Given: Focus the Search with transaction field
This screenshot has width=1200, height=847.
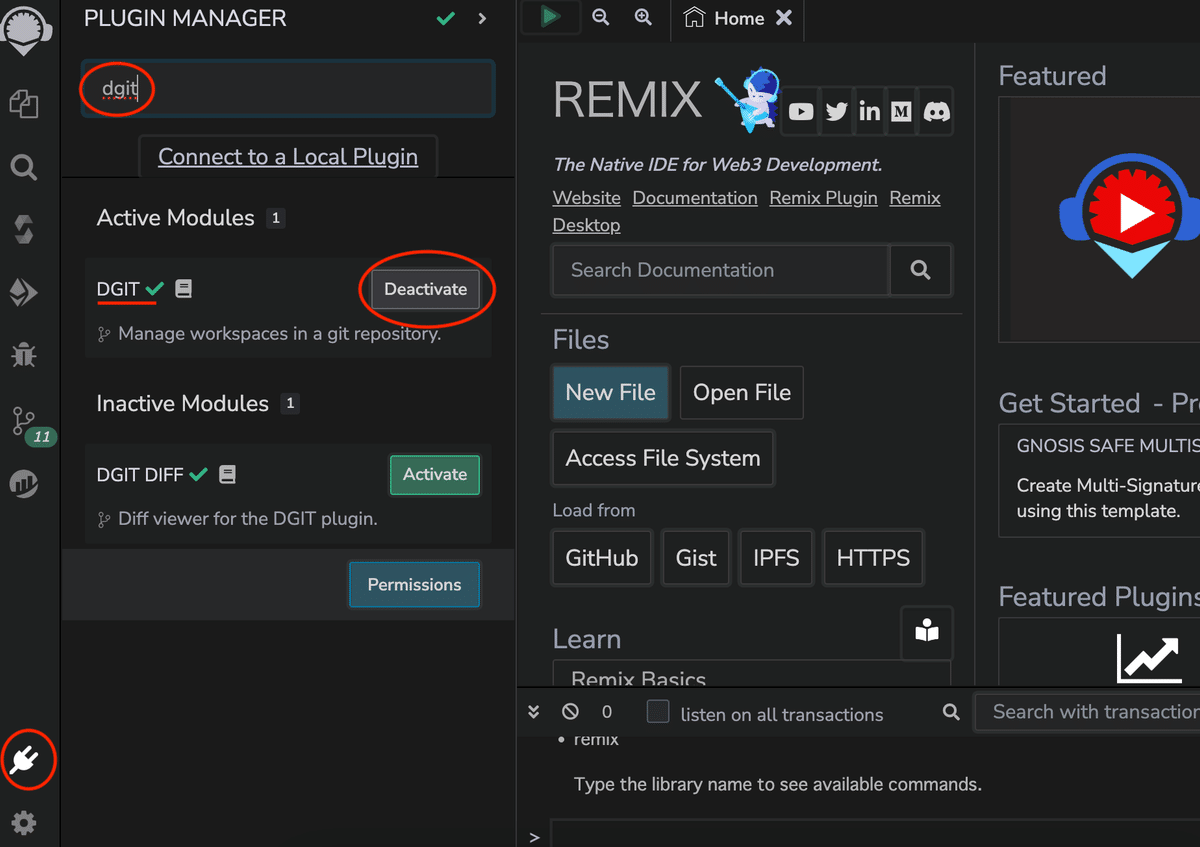Looking at the screenshot, I should pos(1088,712).
